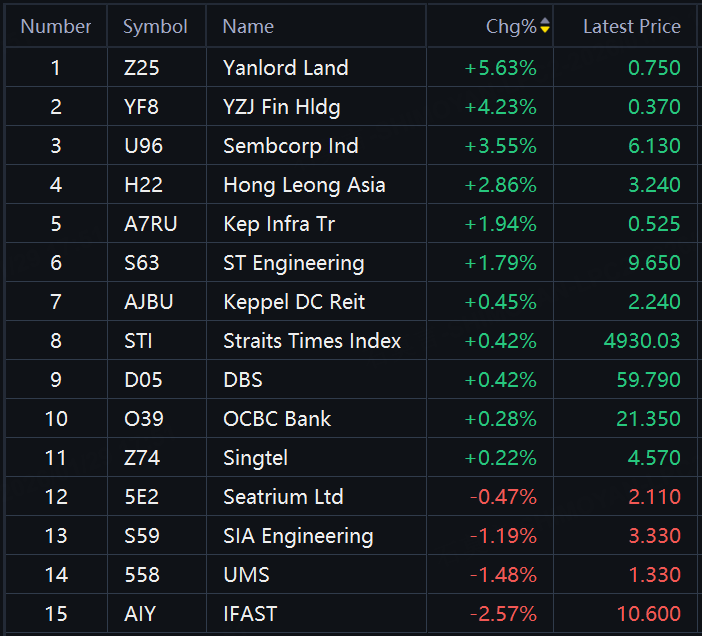
Task: Select the ST Engineering row
Action: click(294, 263)
